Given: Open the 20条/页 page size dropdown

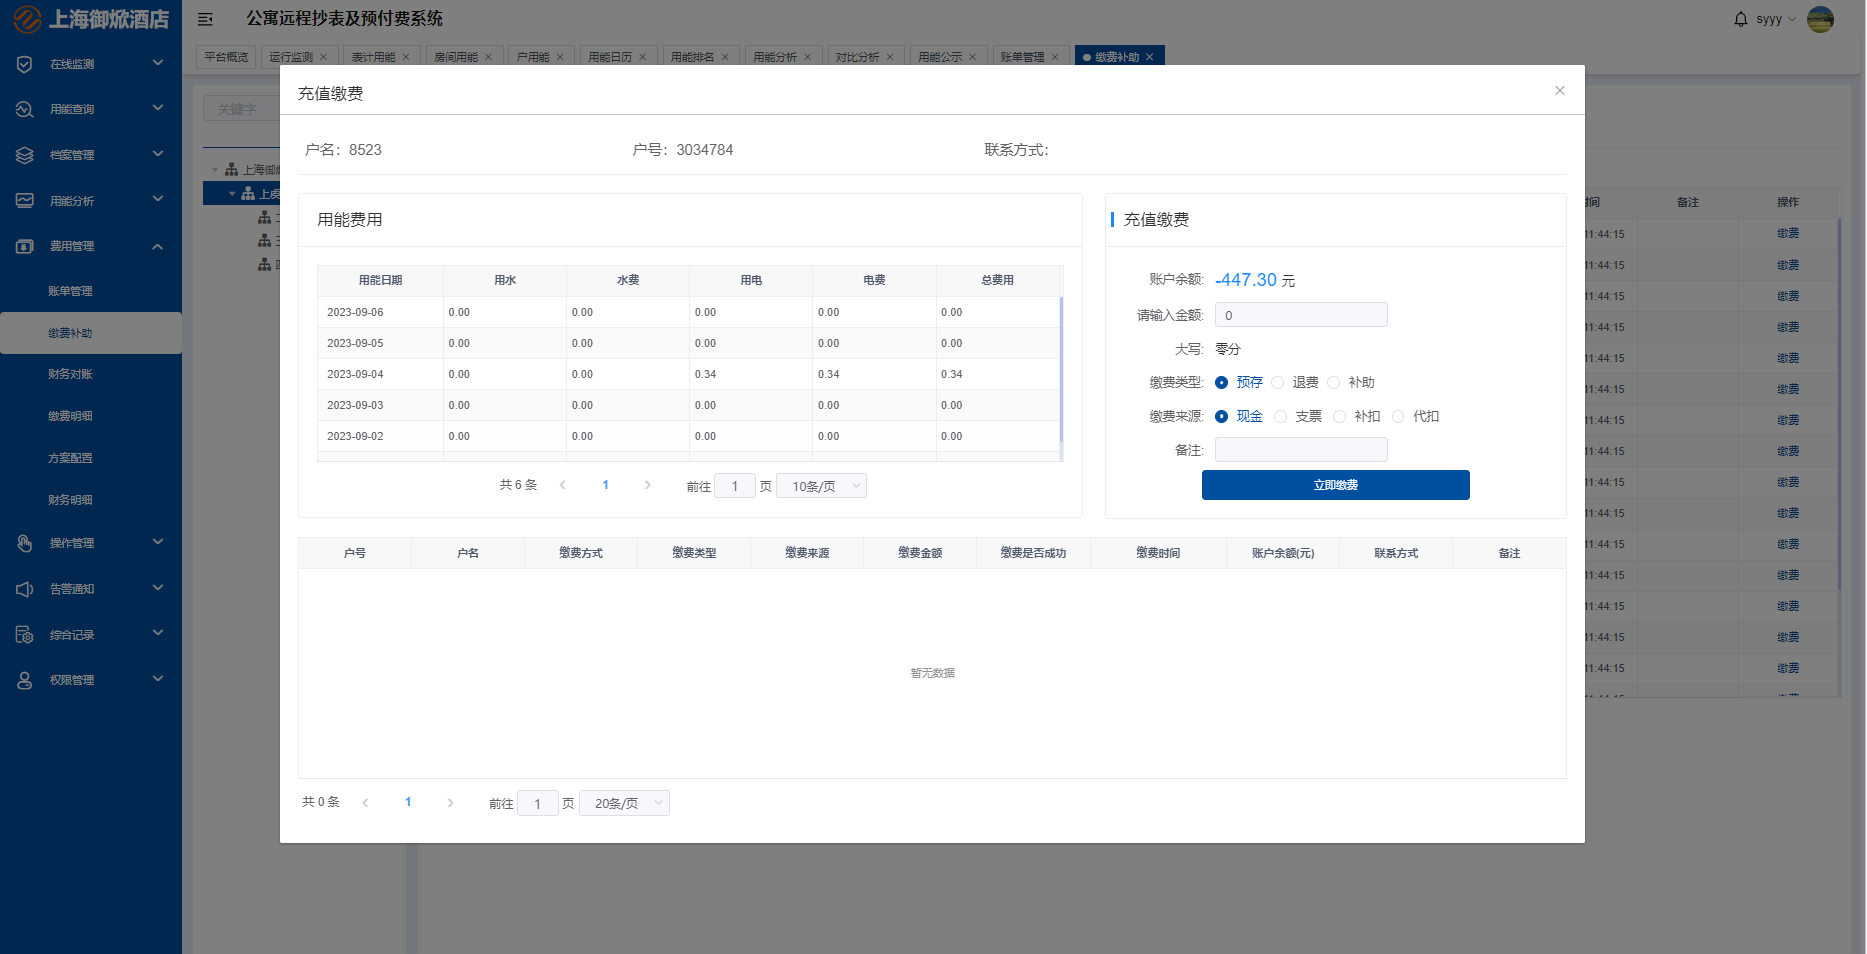Looking at the screenshot, I should tap(624, 803).
